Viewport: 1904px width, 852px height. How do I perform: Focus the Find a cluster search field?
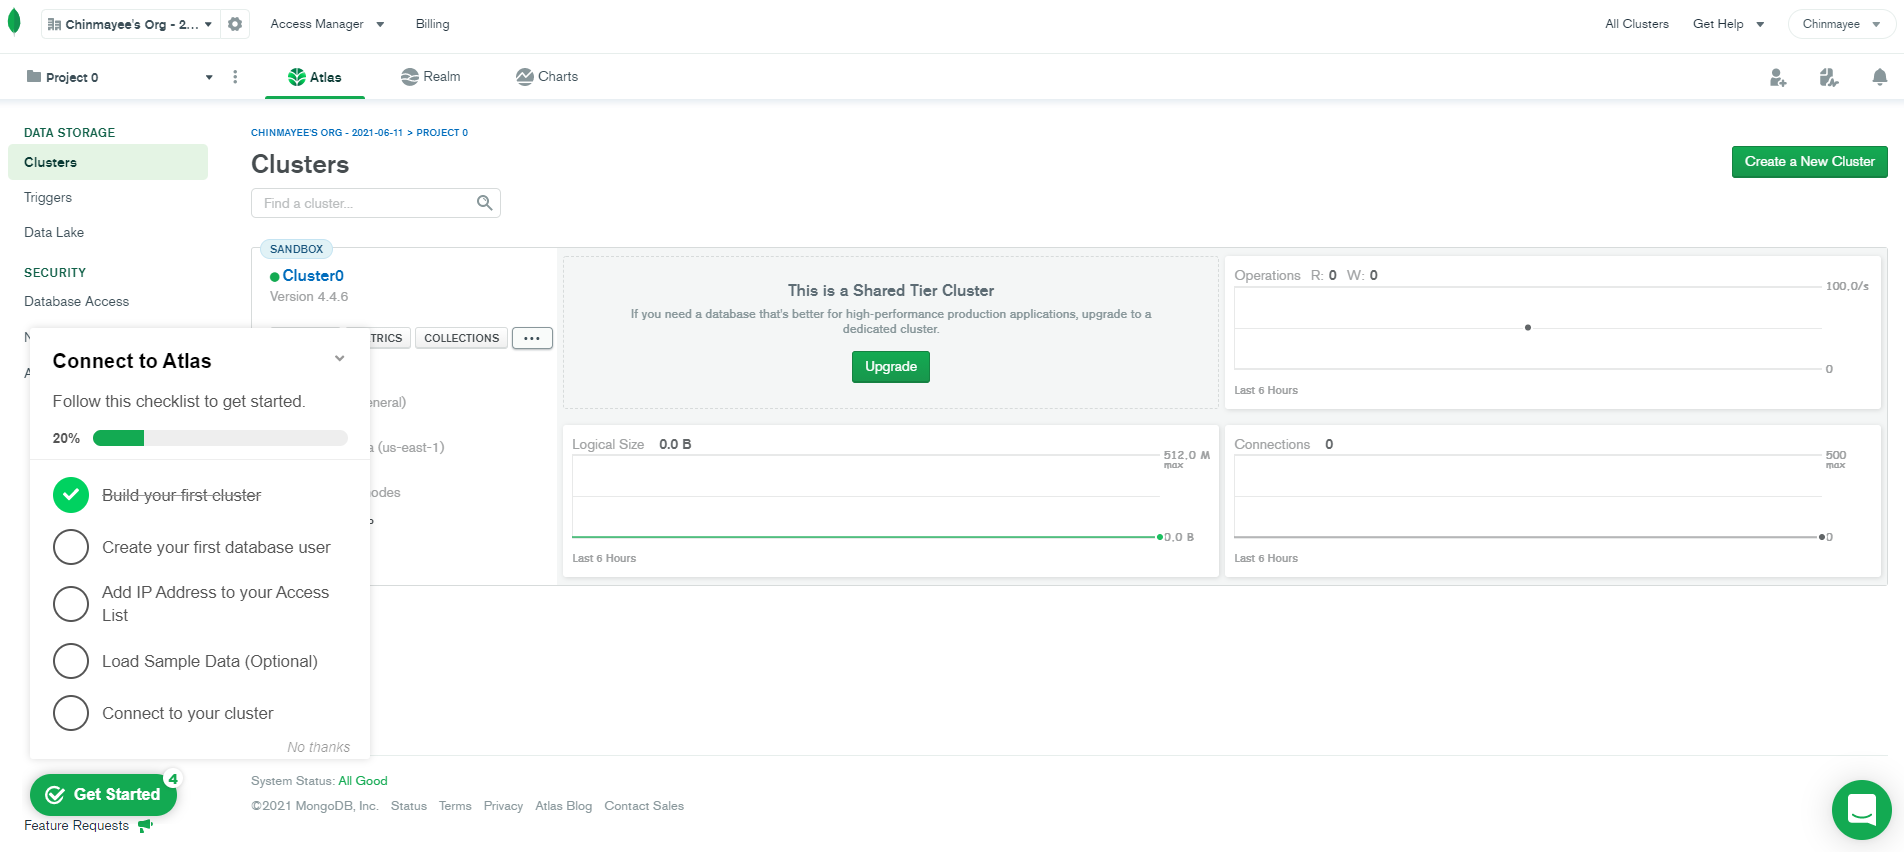pos(375,203)
